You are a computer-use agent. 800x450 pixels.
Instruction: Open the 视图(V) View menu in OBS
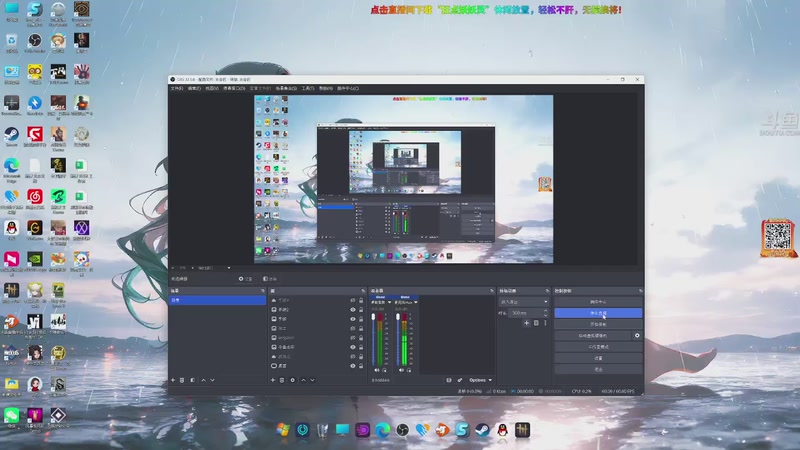pos(212,88)
